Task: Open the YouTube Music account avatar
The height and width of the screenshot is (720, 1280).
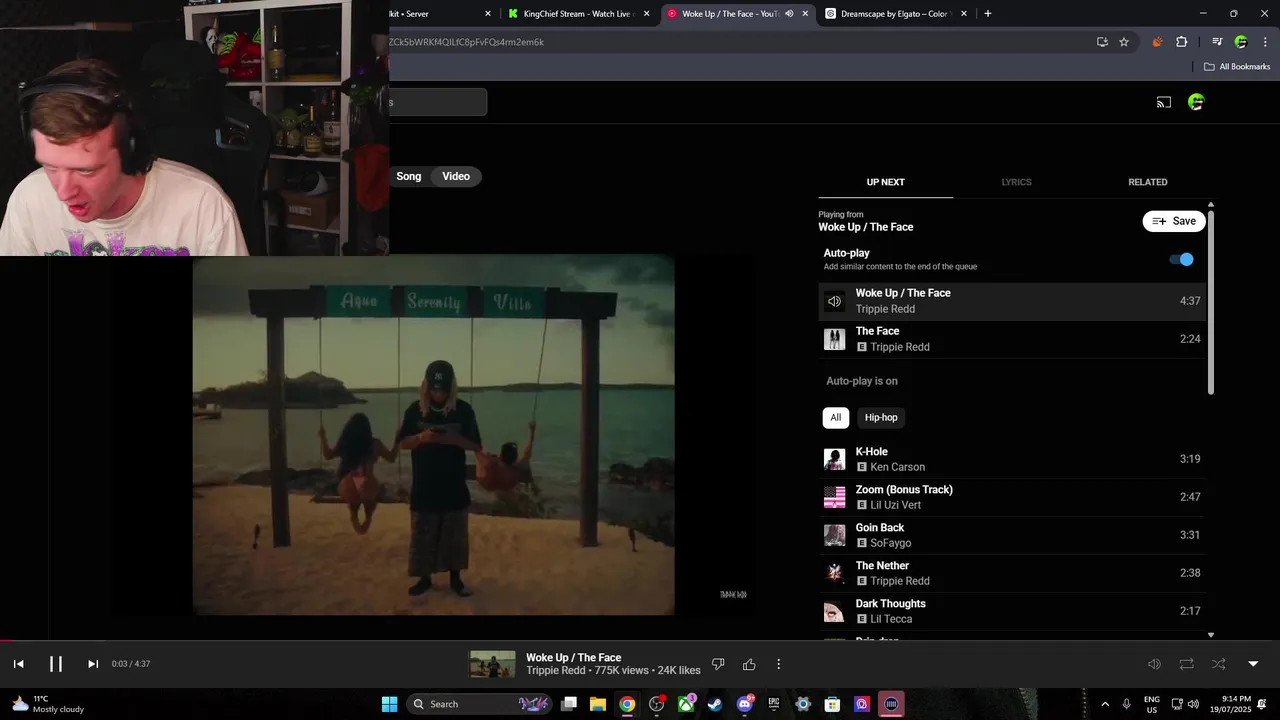Action: pos(1196,102)
